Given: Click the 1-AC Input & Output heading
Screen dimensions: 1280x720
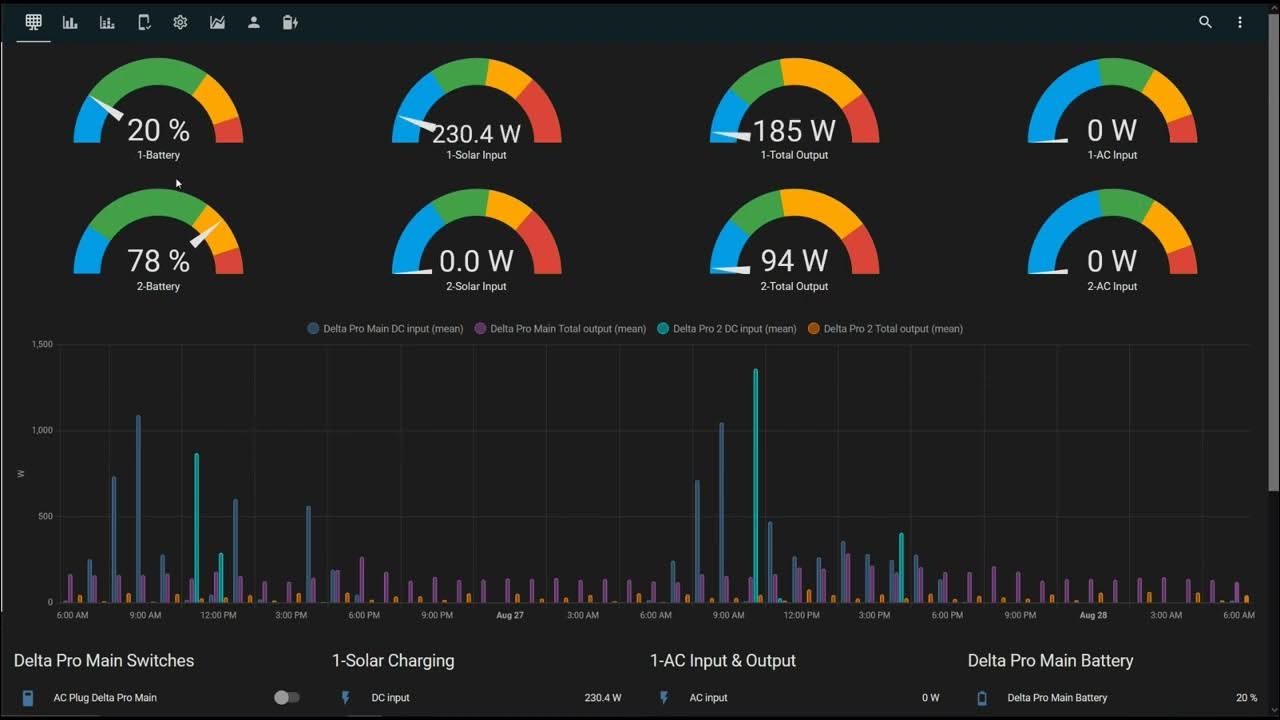Looking at the screenshot, I should pos(723,661).
